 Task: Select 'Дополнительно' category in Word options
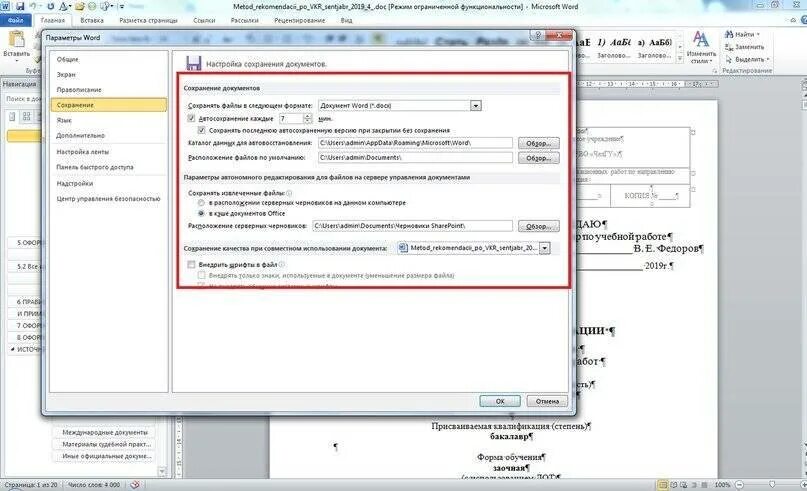pos(109,135)
